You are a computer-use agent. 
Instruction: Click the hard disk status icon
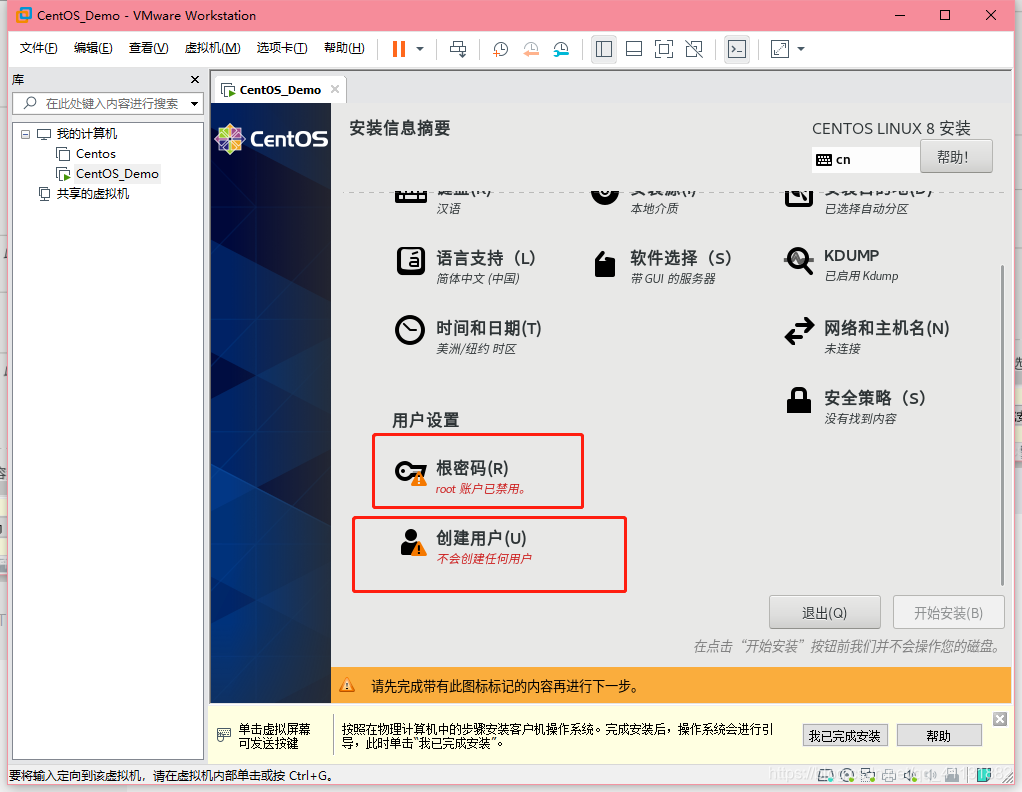tap(826, 775)
